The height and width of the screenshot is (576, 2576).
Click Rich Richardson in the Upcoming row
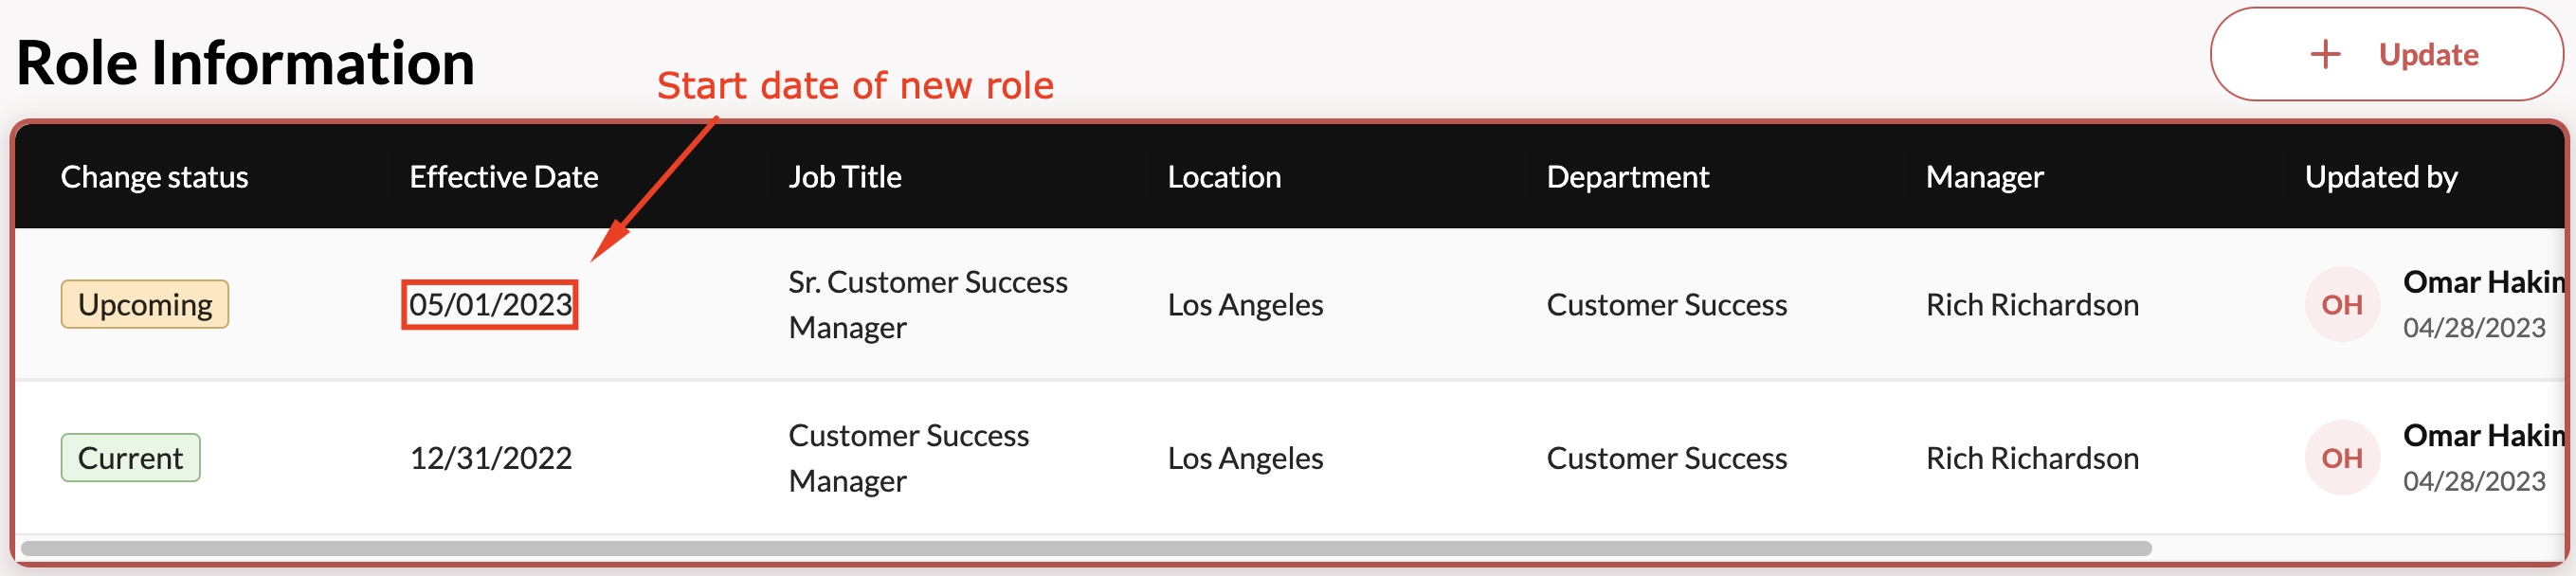click(x=2032, y=304)
